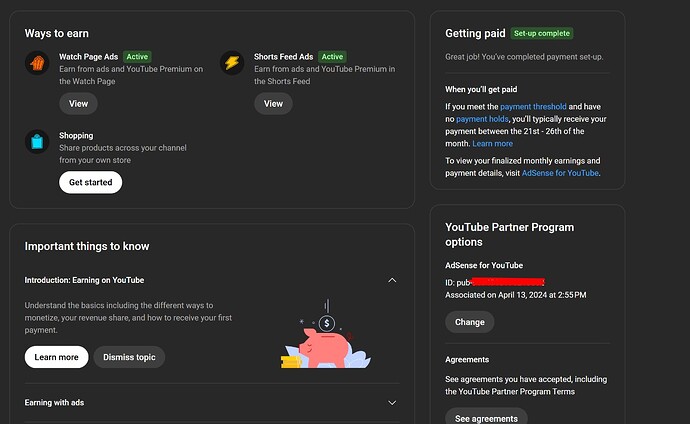
Task: Follow Learn more link about payment dates
Action: 492,143
